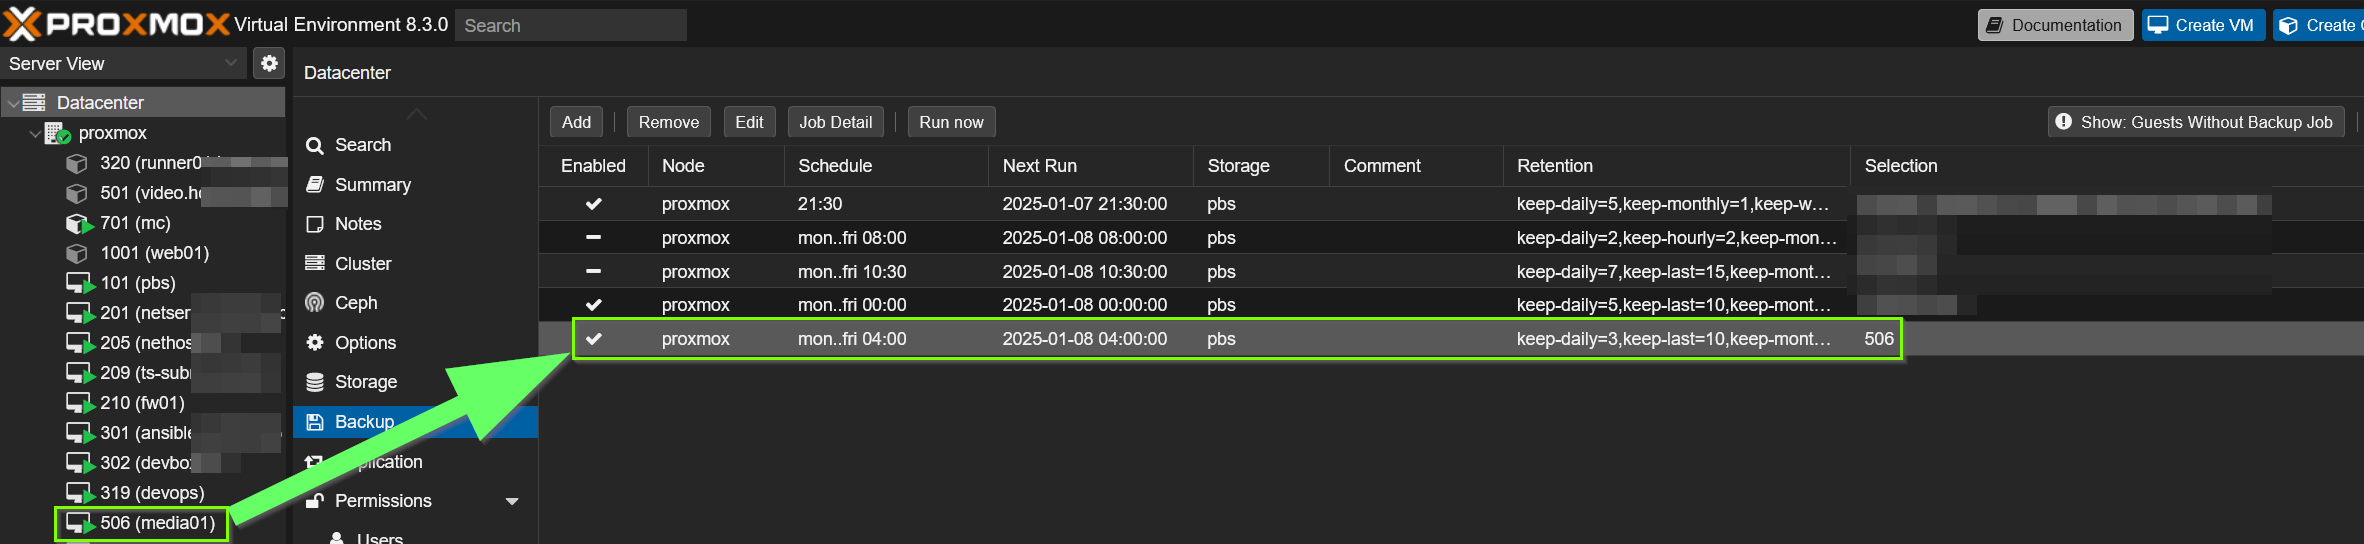
Task: Click the Job Detail button
Action: pos(836,122)
